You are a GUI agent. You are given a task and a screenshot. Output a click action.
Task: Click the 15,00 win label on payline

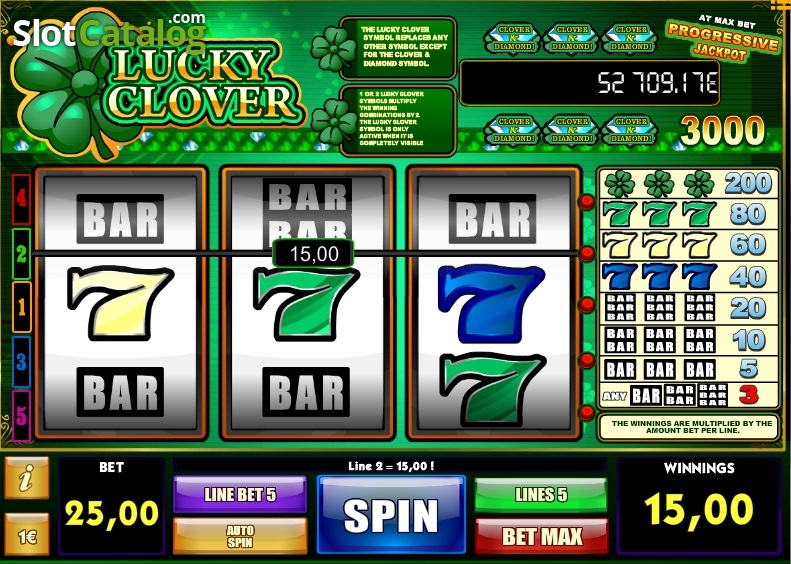(x=313, y=254)
